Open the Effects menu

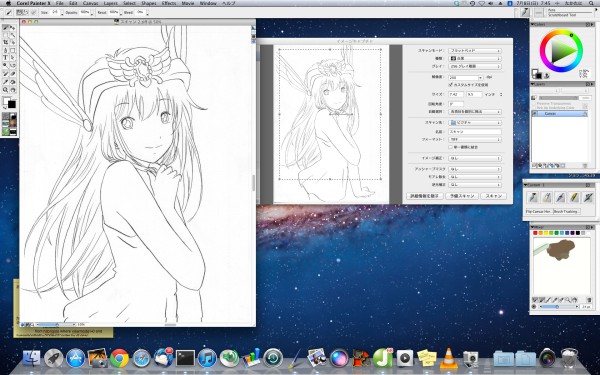[x=169, y=3]
